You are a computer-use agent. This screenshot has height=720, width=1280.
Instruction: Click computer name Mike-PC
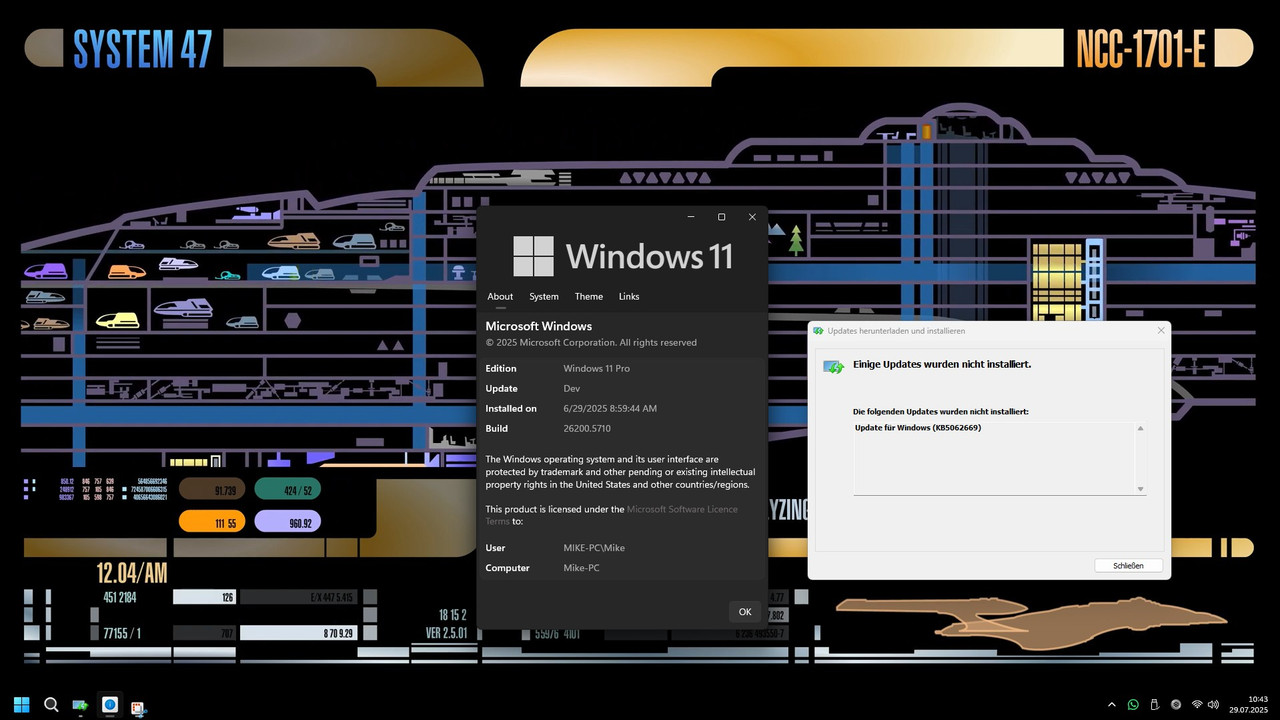582,568
